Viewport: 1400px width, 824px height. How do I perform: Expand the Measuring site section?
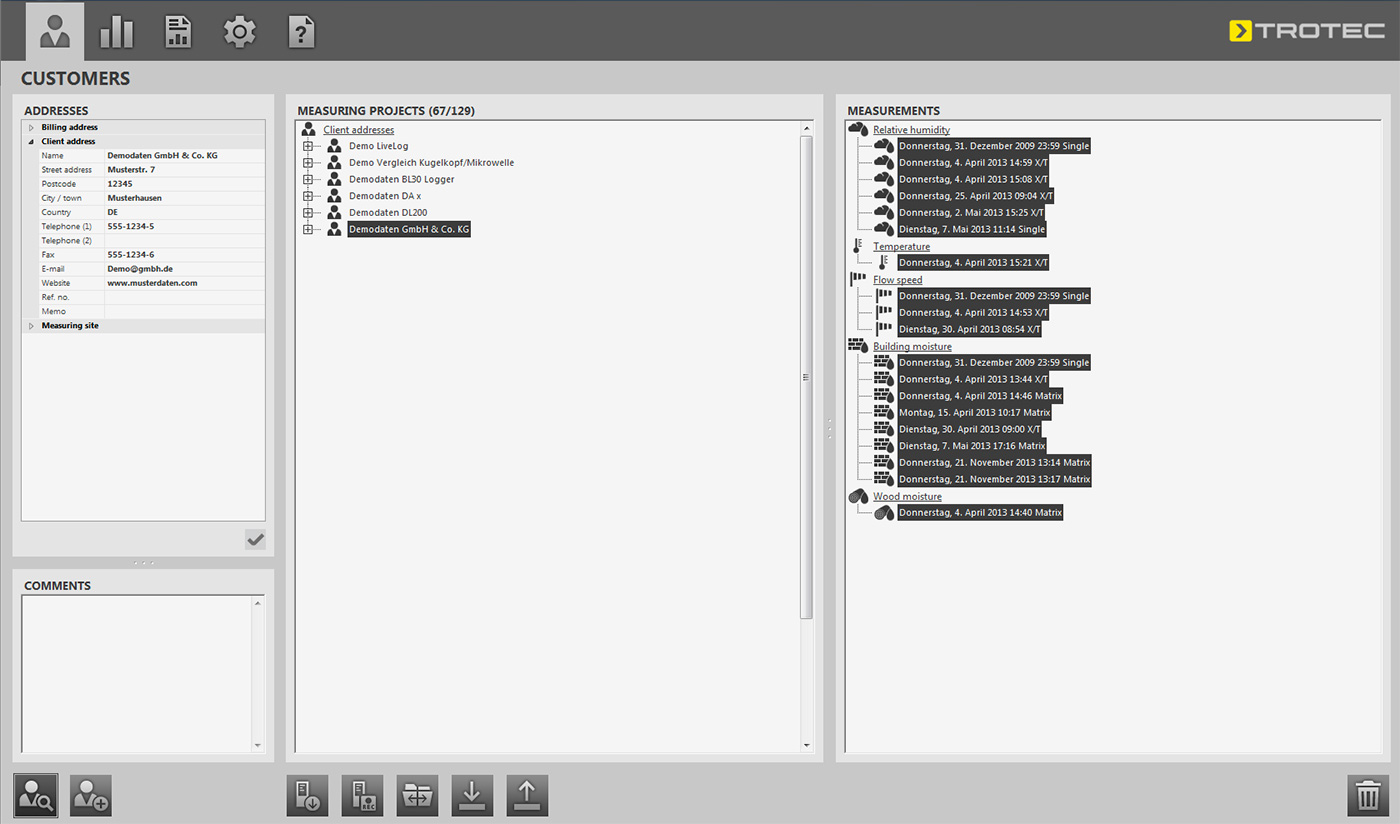tap(31, 326)
